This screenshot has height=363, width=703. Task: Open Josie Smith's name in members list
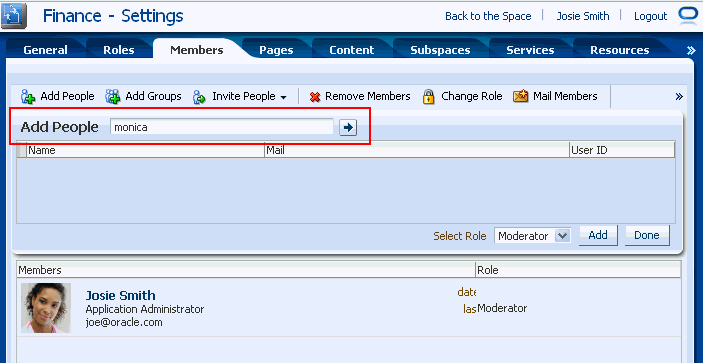click(120, 295)
